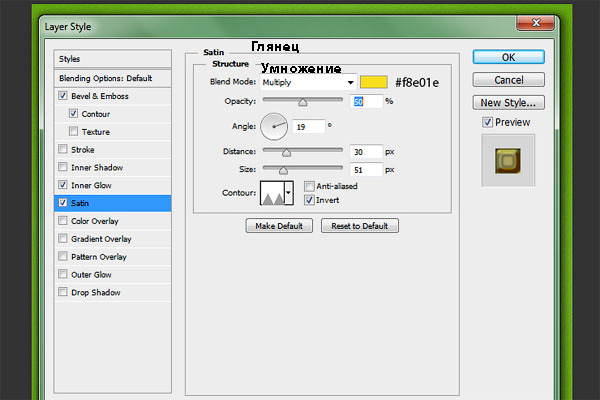This screenshot has width=600, height=400.
Task: Tick the Inner Shadow checkbox
Action: pos(63,167)
